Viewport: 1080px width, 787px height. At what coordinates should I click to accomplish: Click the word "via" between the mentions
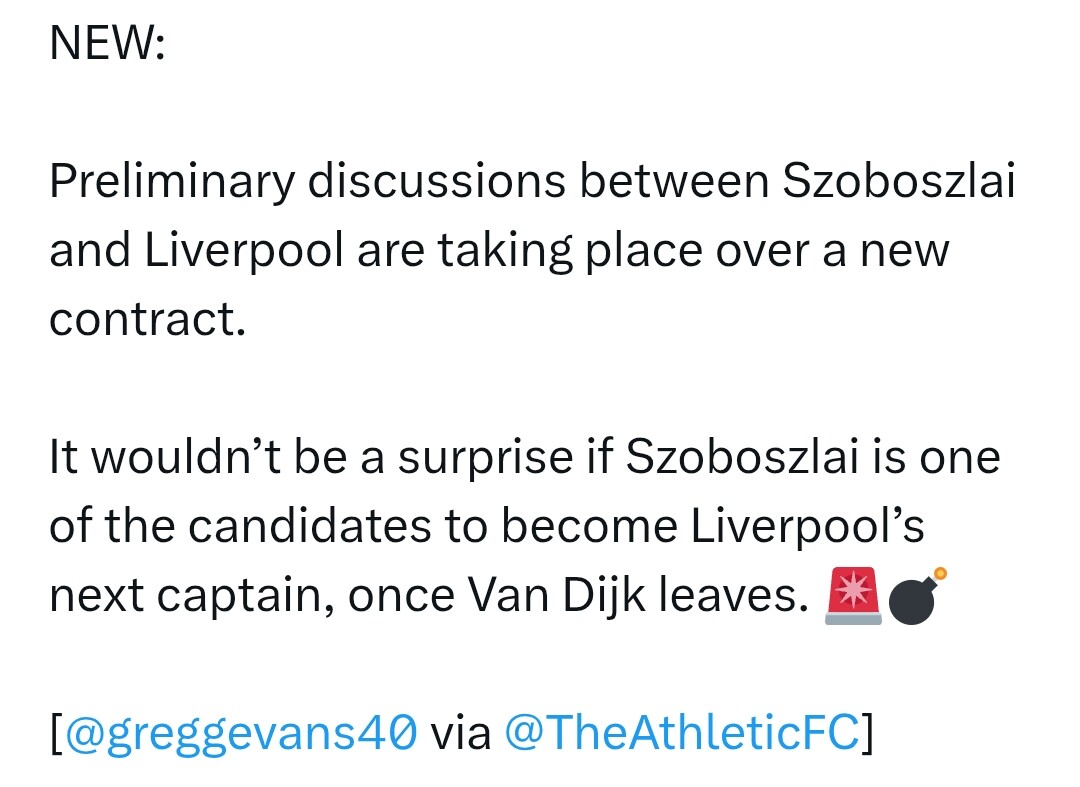pyautogui.click(x=461, y=735)
